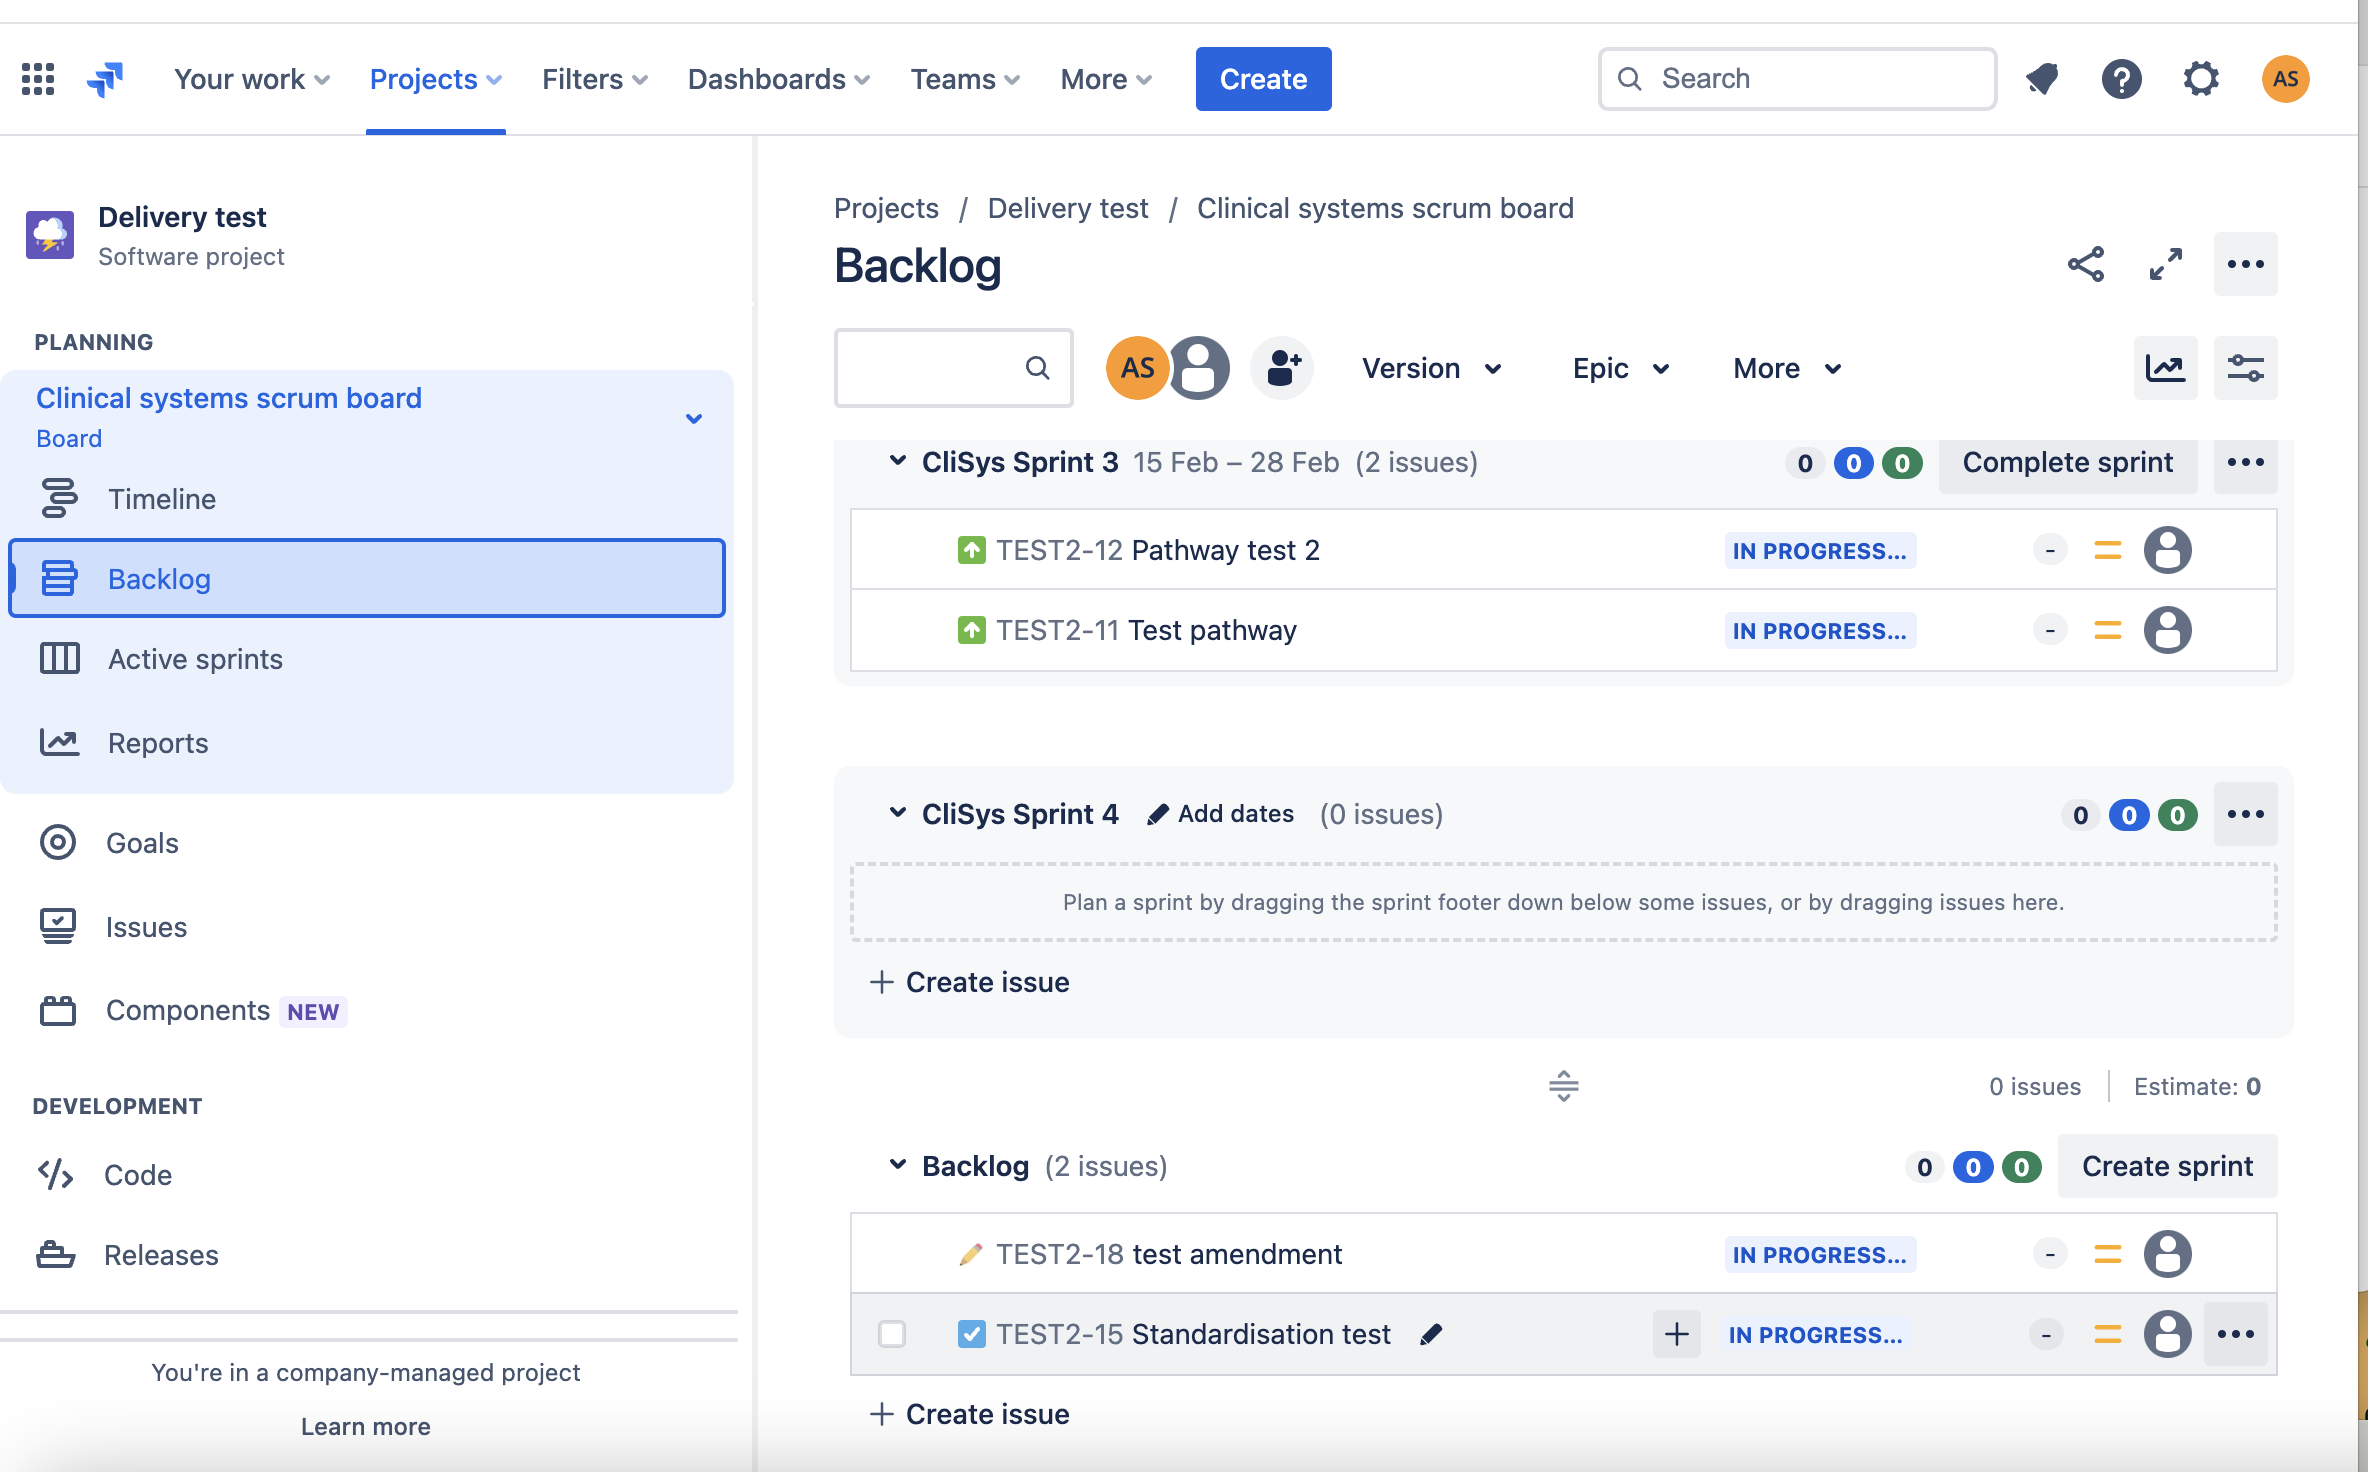
Task: Click assignee avatar on TEST2-11 row
Action: (2167, 631)
